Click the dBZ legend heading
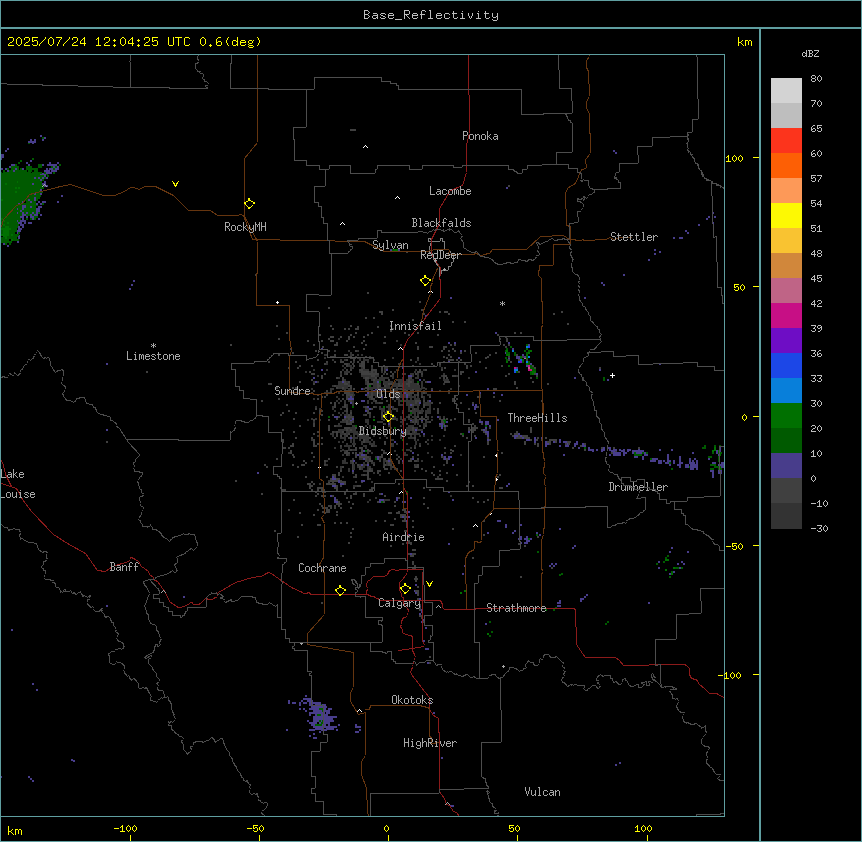Image resolution: width=862 pixels, height=842 pixels. pyautogui.click(x=810, y=53)
